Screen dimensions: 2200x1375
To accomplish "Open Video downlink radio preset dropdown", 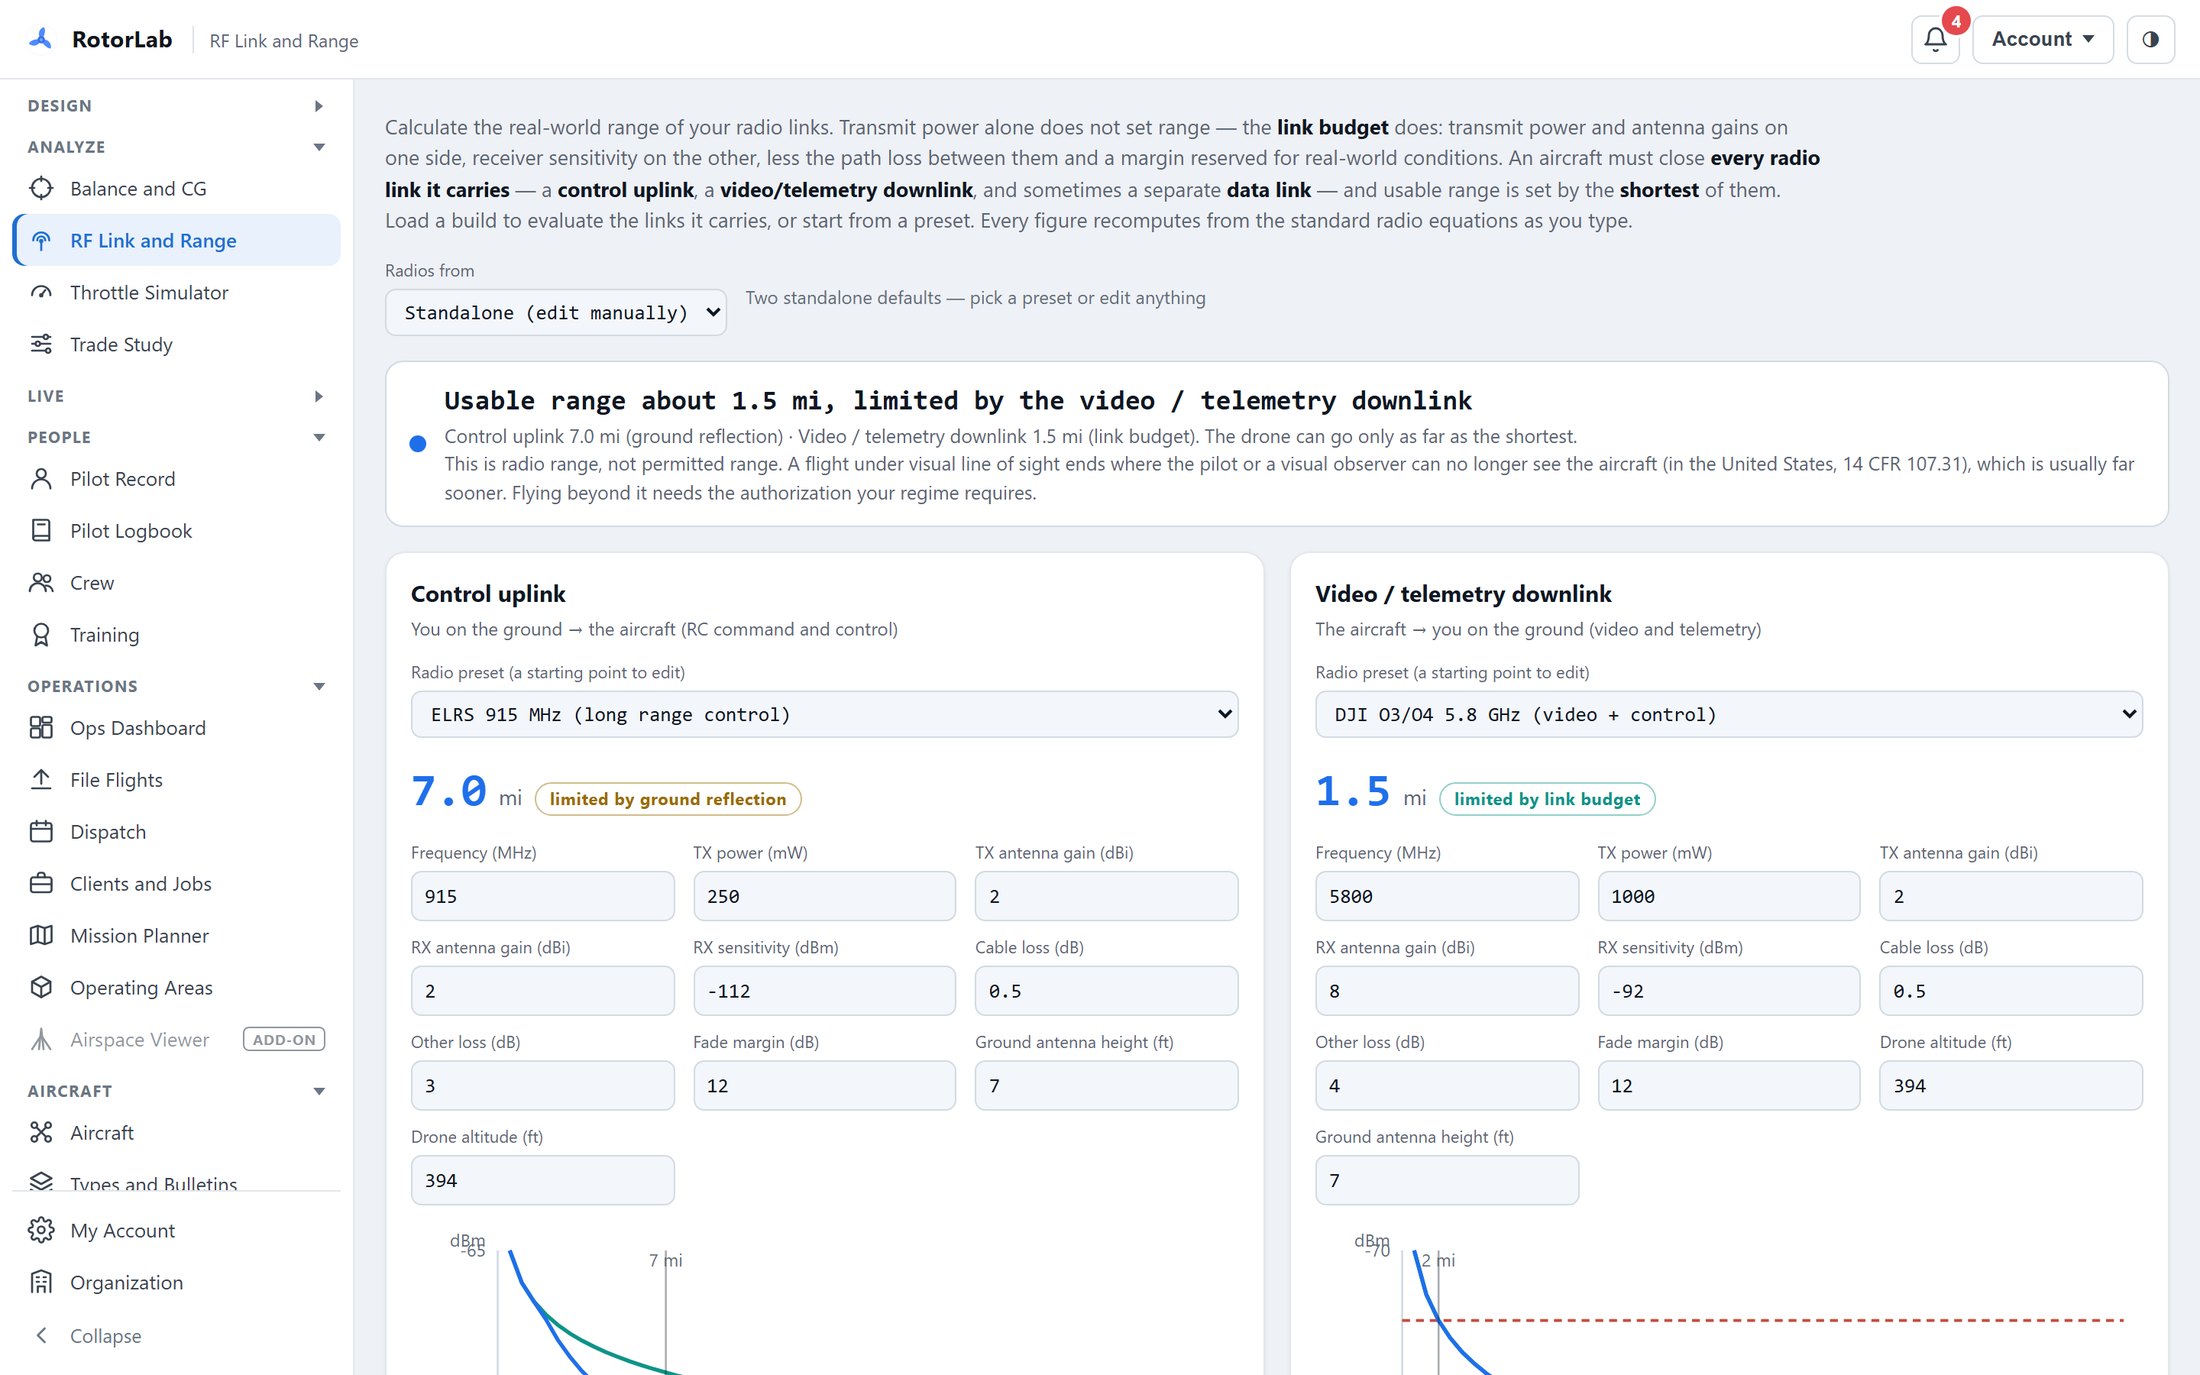I will click(x=1728, y=714).
